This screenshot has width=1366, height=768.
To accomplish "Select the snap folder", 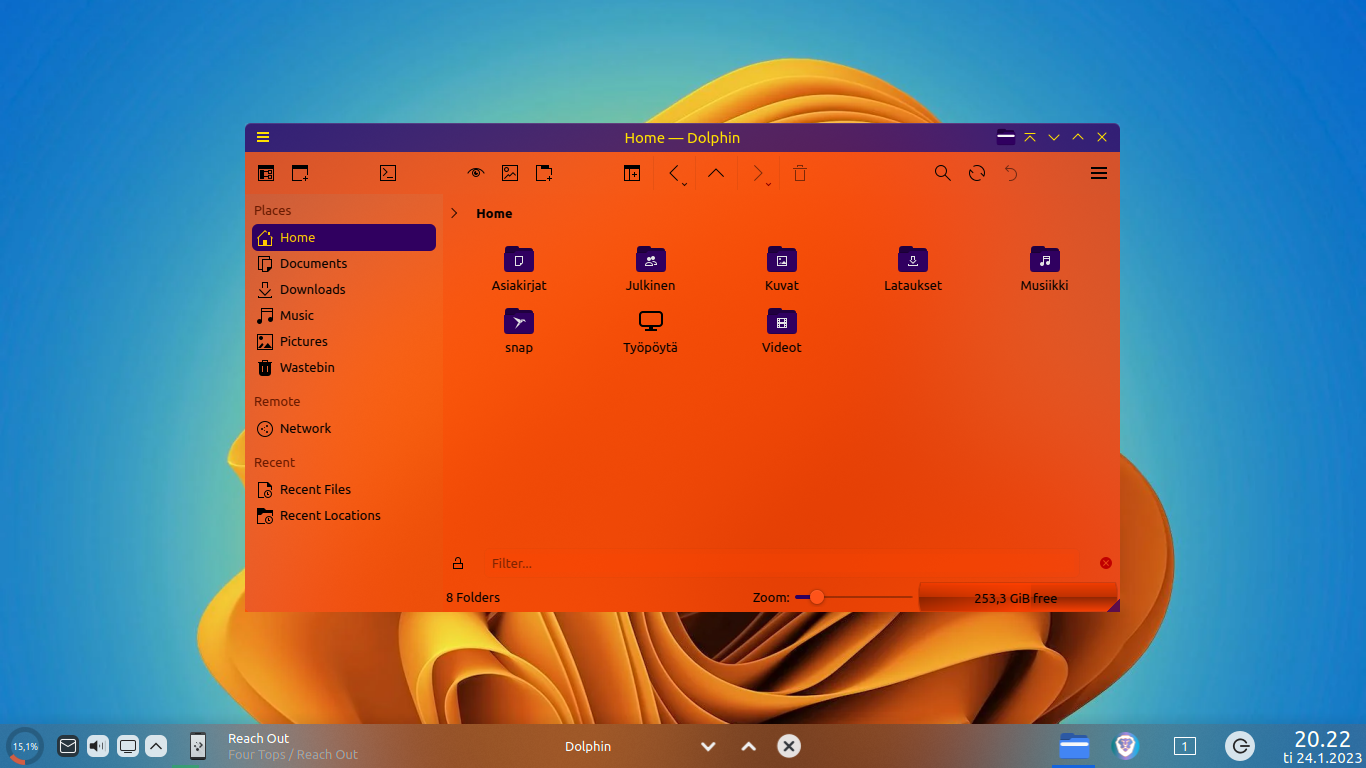I will tap(519, 331).
